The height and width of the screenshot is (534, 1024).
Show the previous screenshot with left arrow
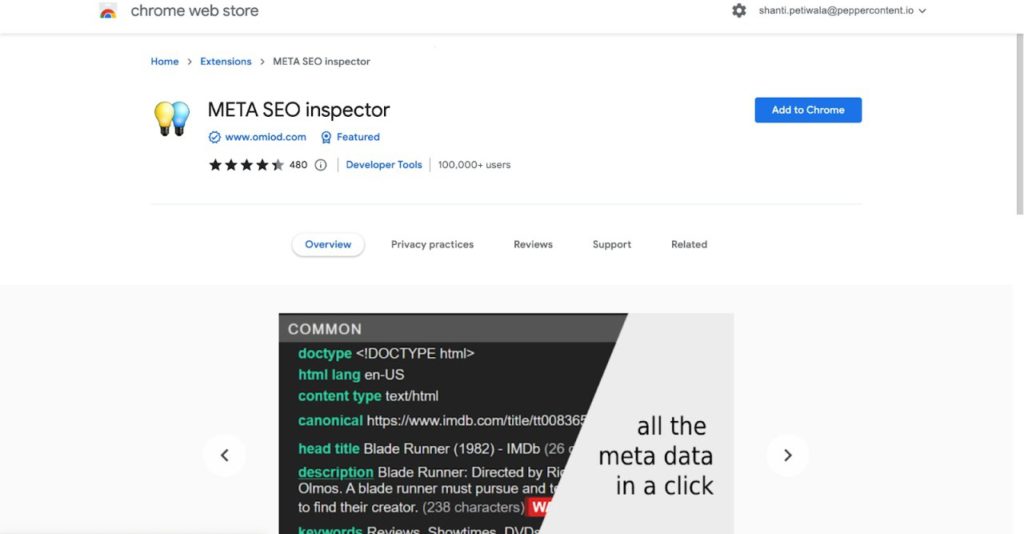tap(224, 455)
